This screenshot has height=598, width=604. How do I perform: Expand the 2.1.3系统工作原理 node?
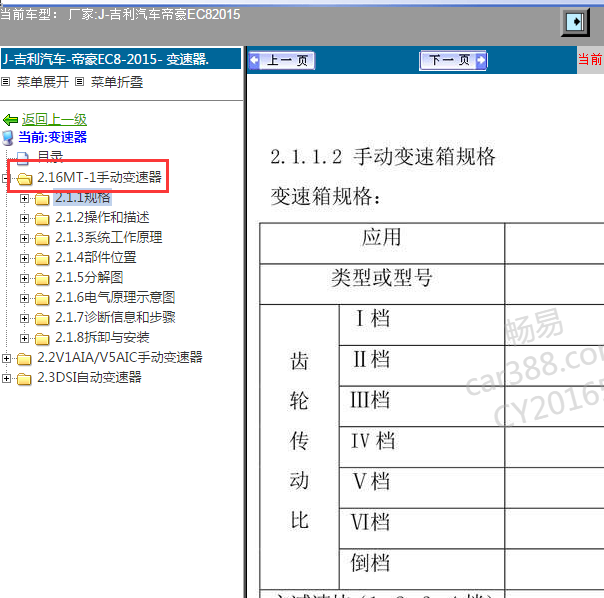pos(24,238)
